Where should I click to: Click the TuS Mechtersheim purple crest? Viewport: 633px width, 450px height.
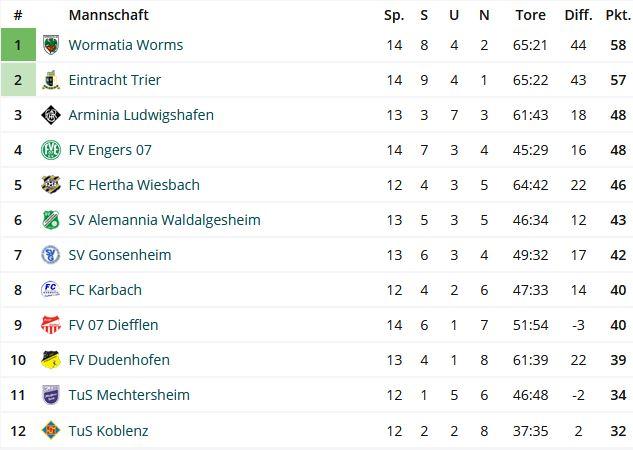[x=51, y=395]
